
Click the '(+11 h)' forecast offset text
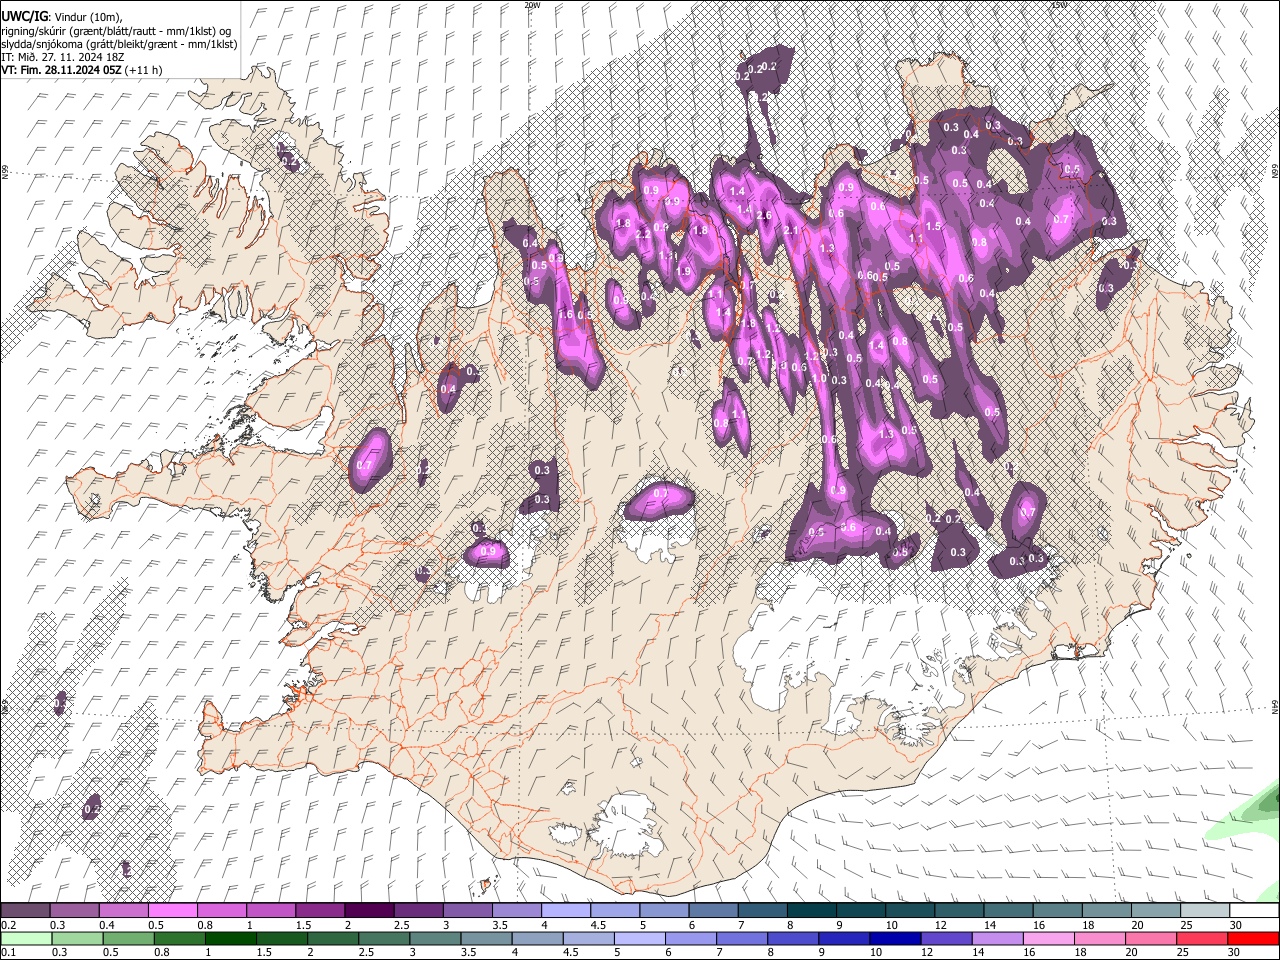click(144, 70)
